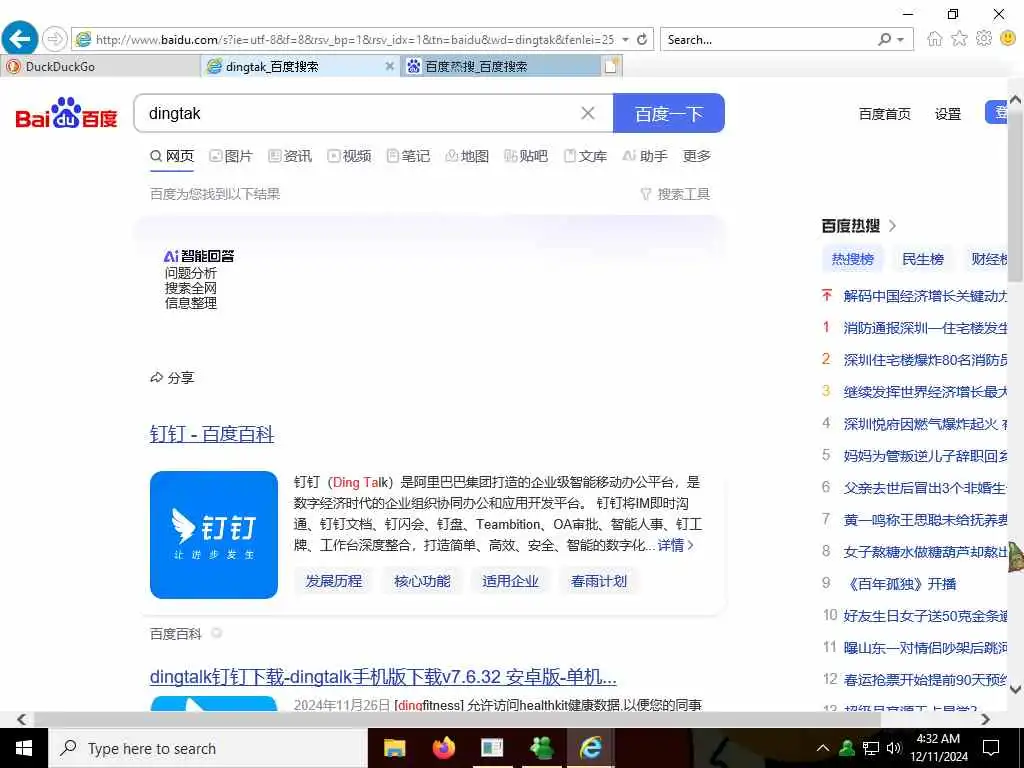The width and height of the screenshot is (1024, 768).
Task: Click the 分享 share icon
Action: coord(156,377)
